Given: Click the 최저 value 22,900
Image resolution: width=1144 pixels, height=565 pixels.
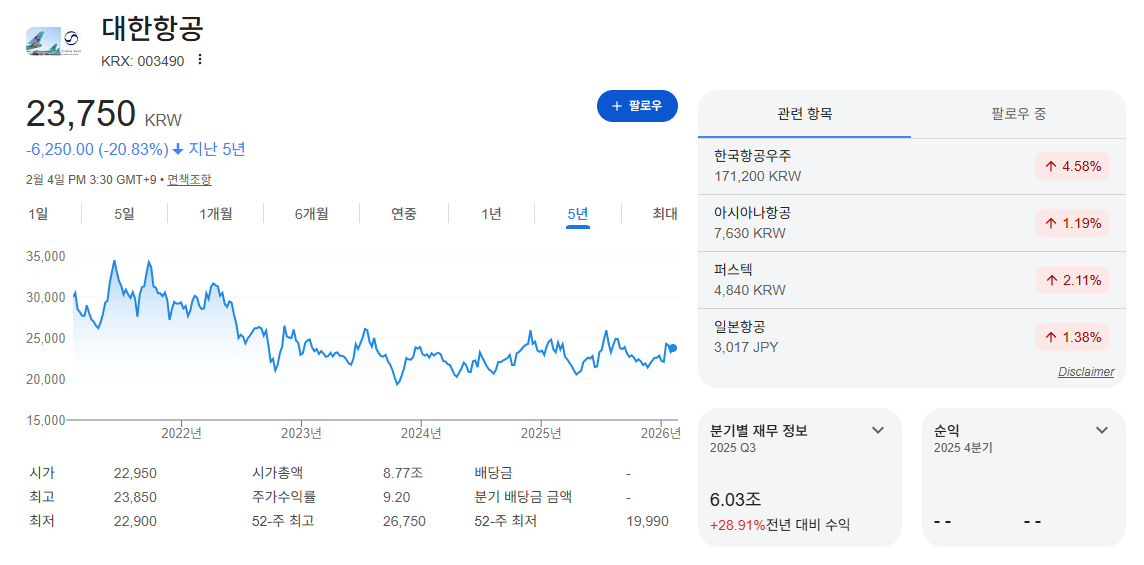Looking at the screenshot, I should point(135,521).
